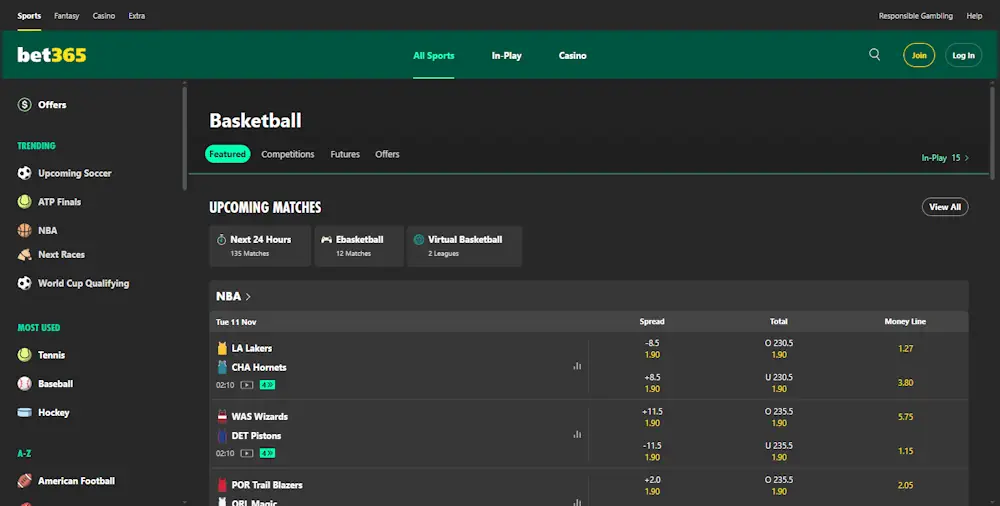Image resolution: width=1000 pixels, height=506 pixels.
Task: Click the Join button
Action: [x=919, y=56]
